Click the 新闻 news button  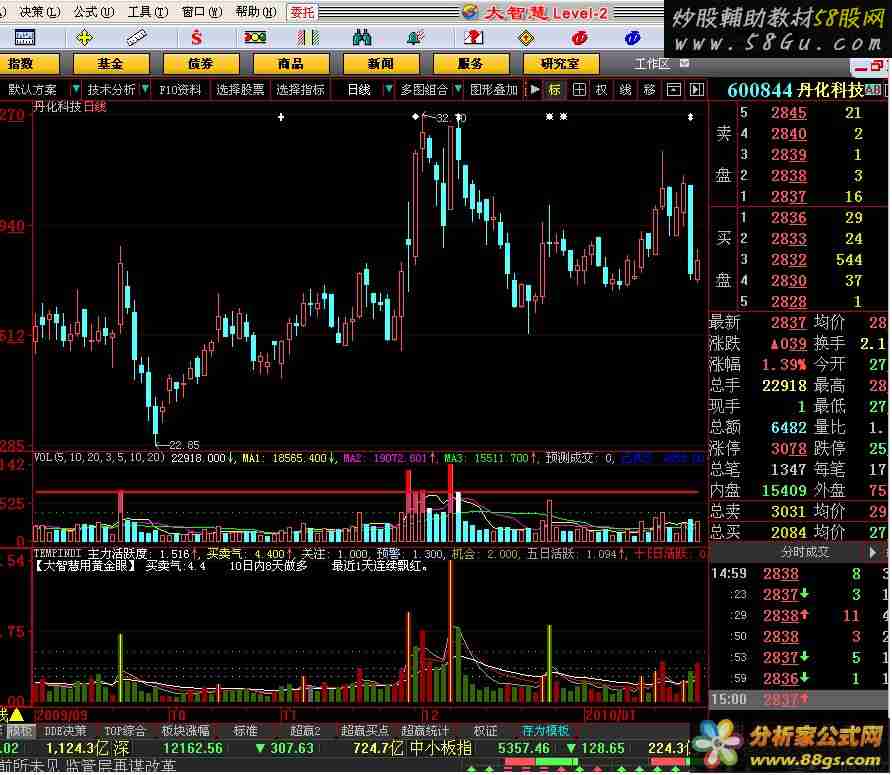pyautogui.click(x=381, y=64)
